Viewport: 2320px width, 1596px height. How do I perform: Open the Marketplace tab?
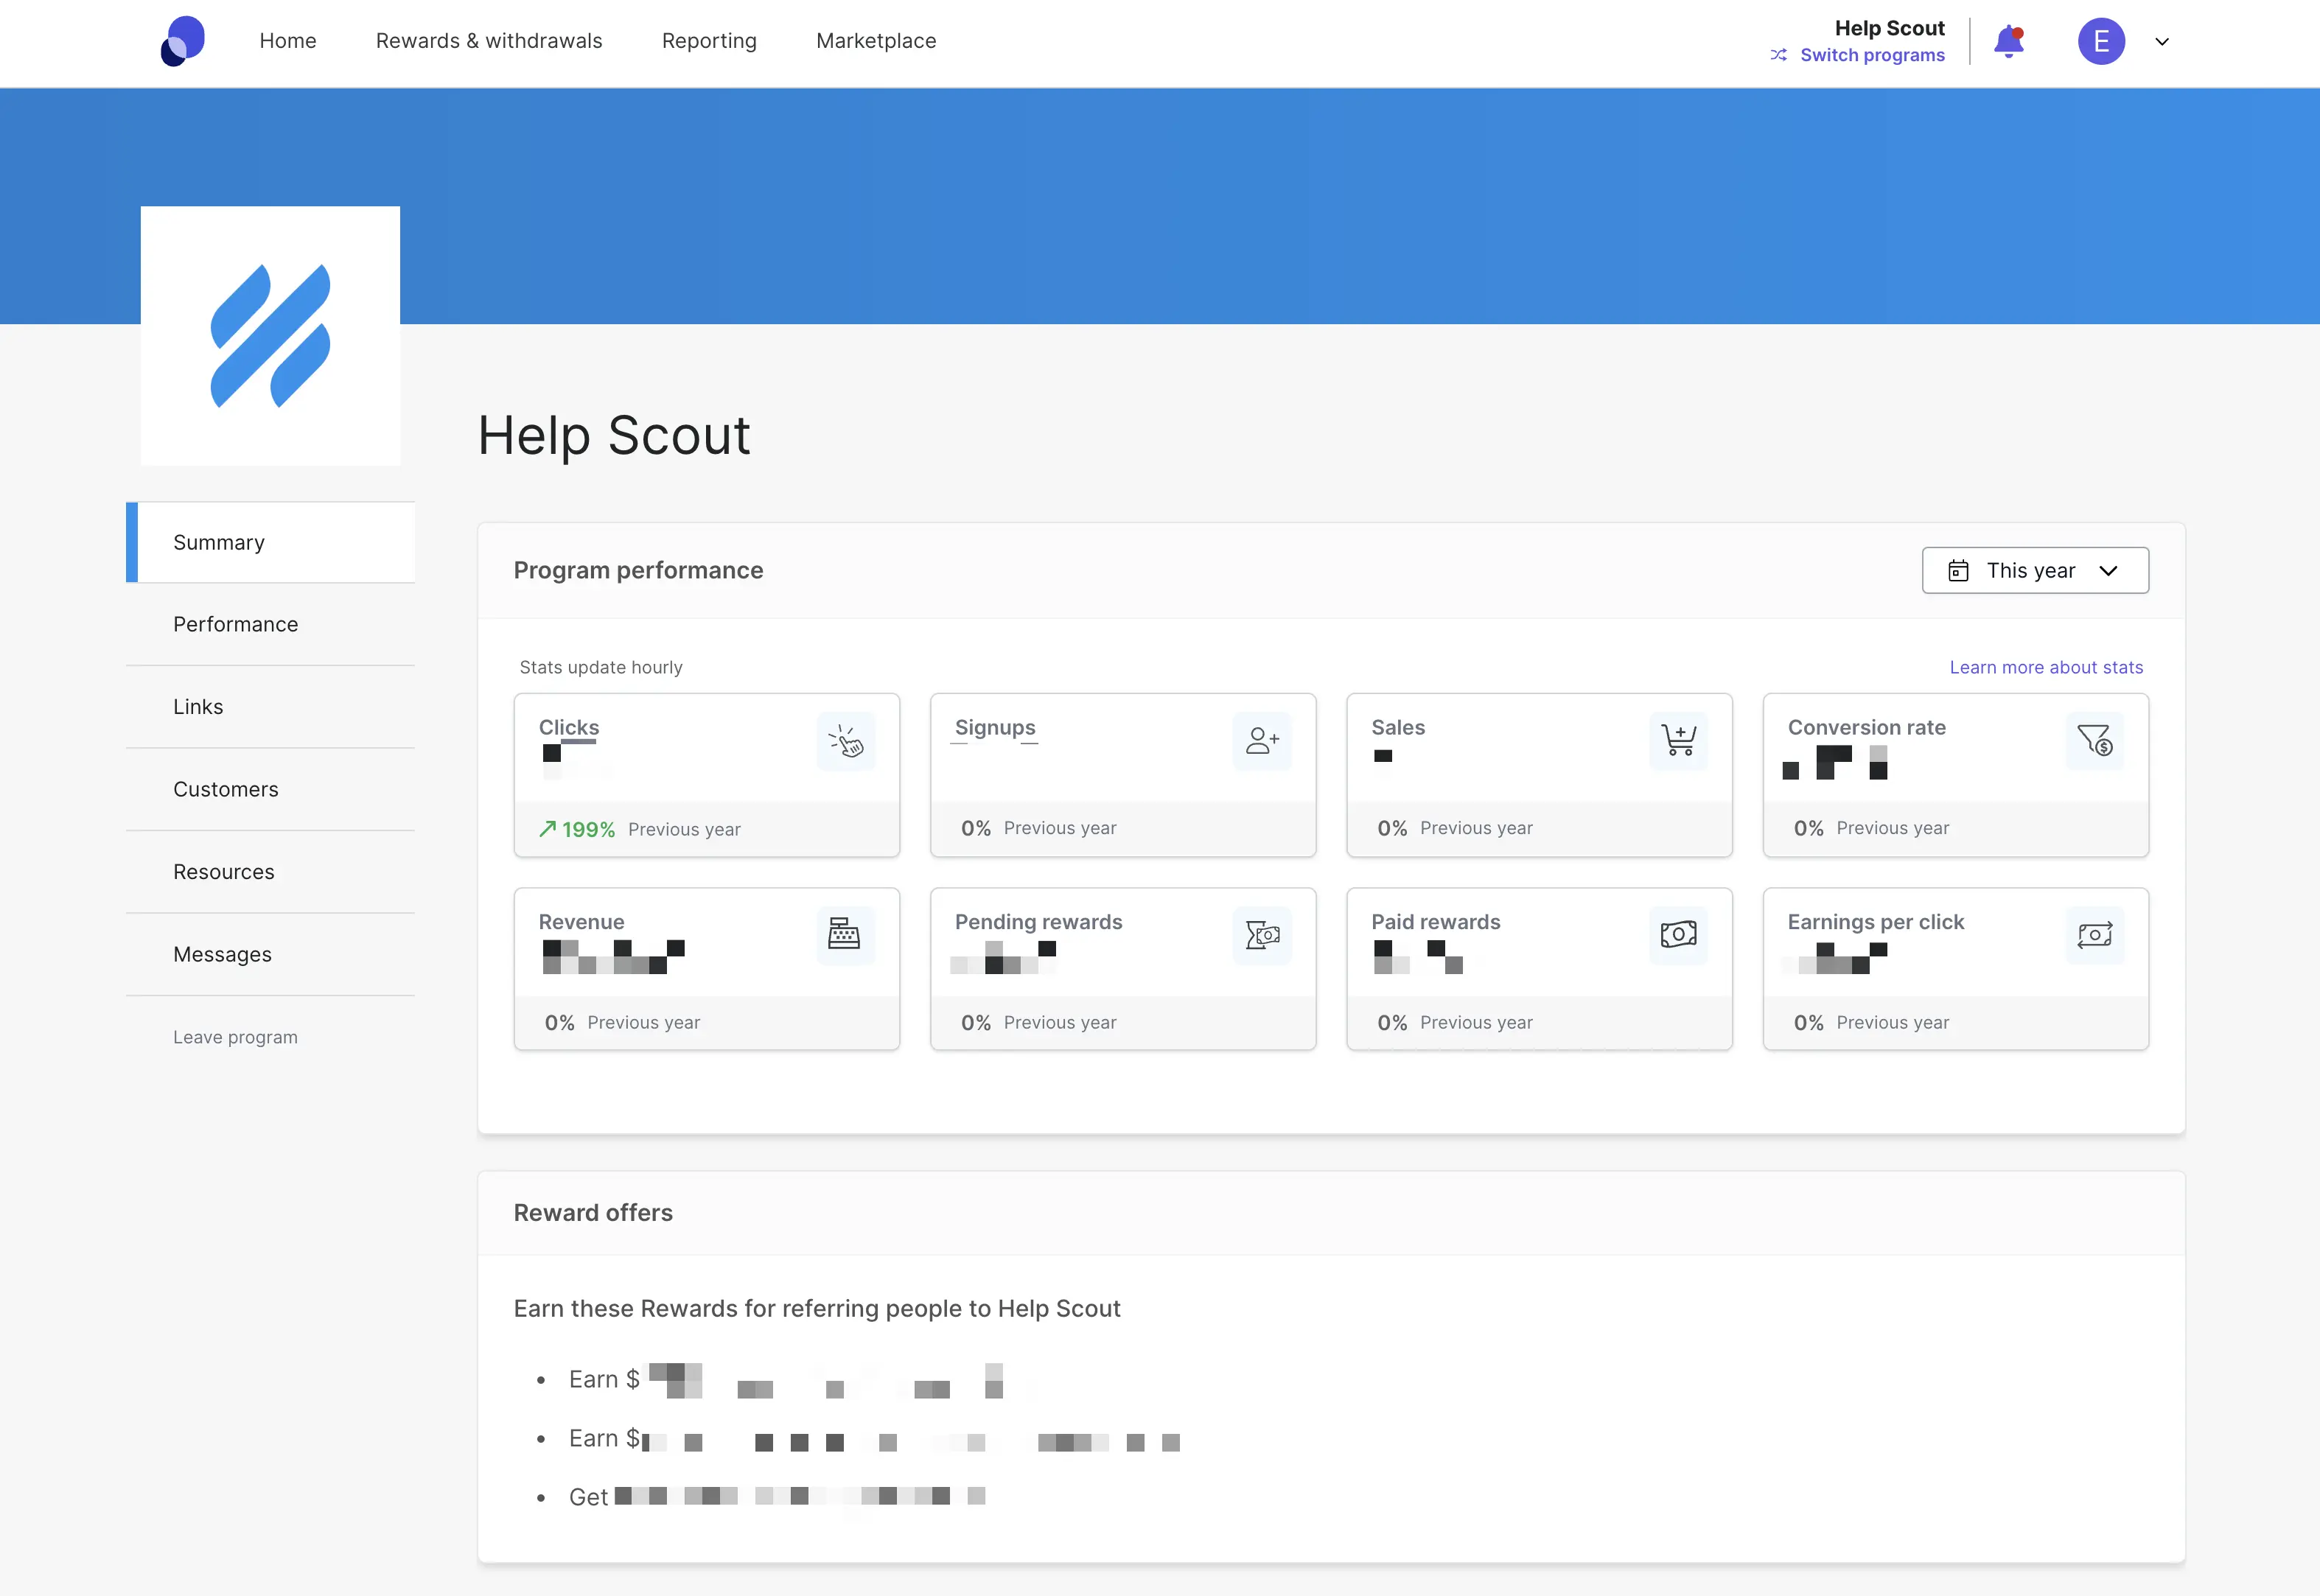click(875, 41)
